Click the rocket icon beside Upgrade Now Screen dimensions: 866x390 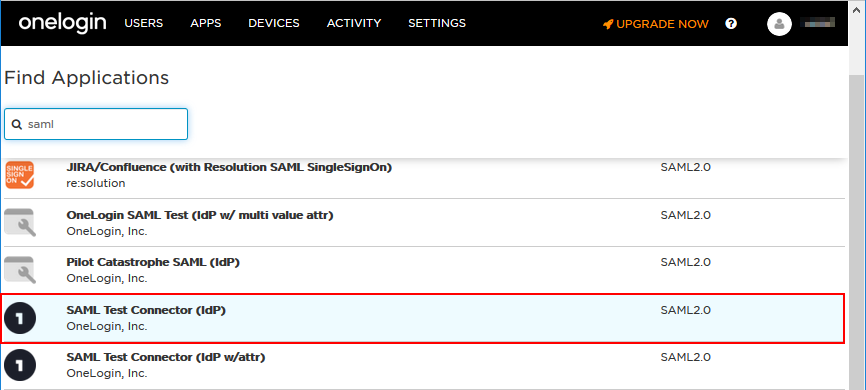pos(608,24)
